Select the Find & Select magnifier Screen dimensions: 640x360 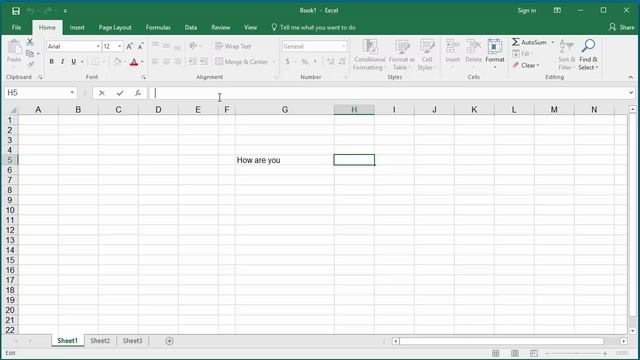coord(588,55)
